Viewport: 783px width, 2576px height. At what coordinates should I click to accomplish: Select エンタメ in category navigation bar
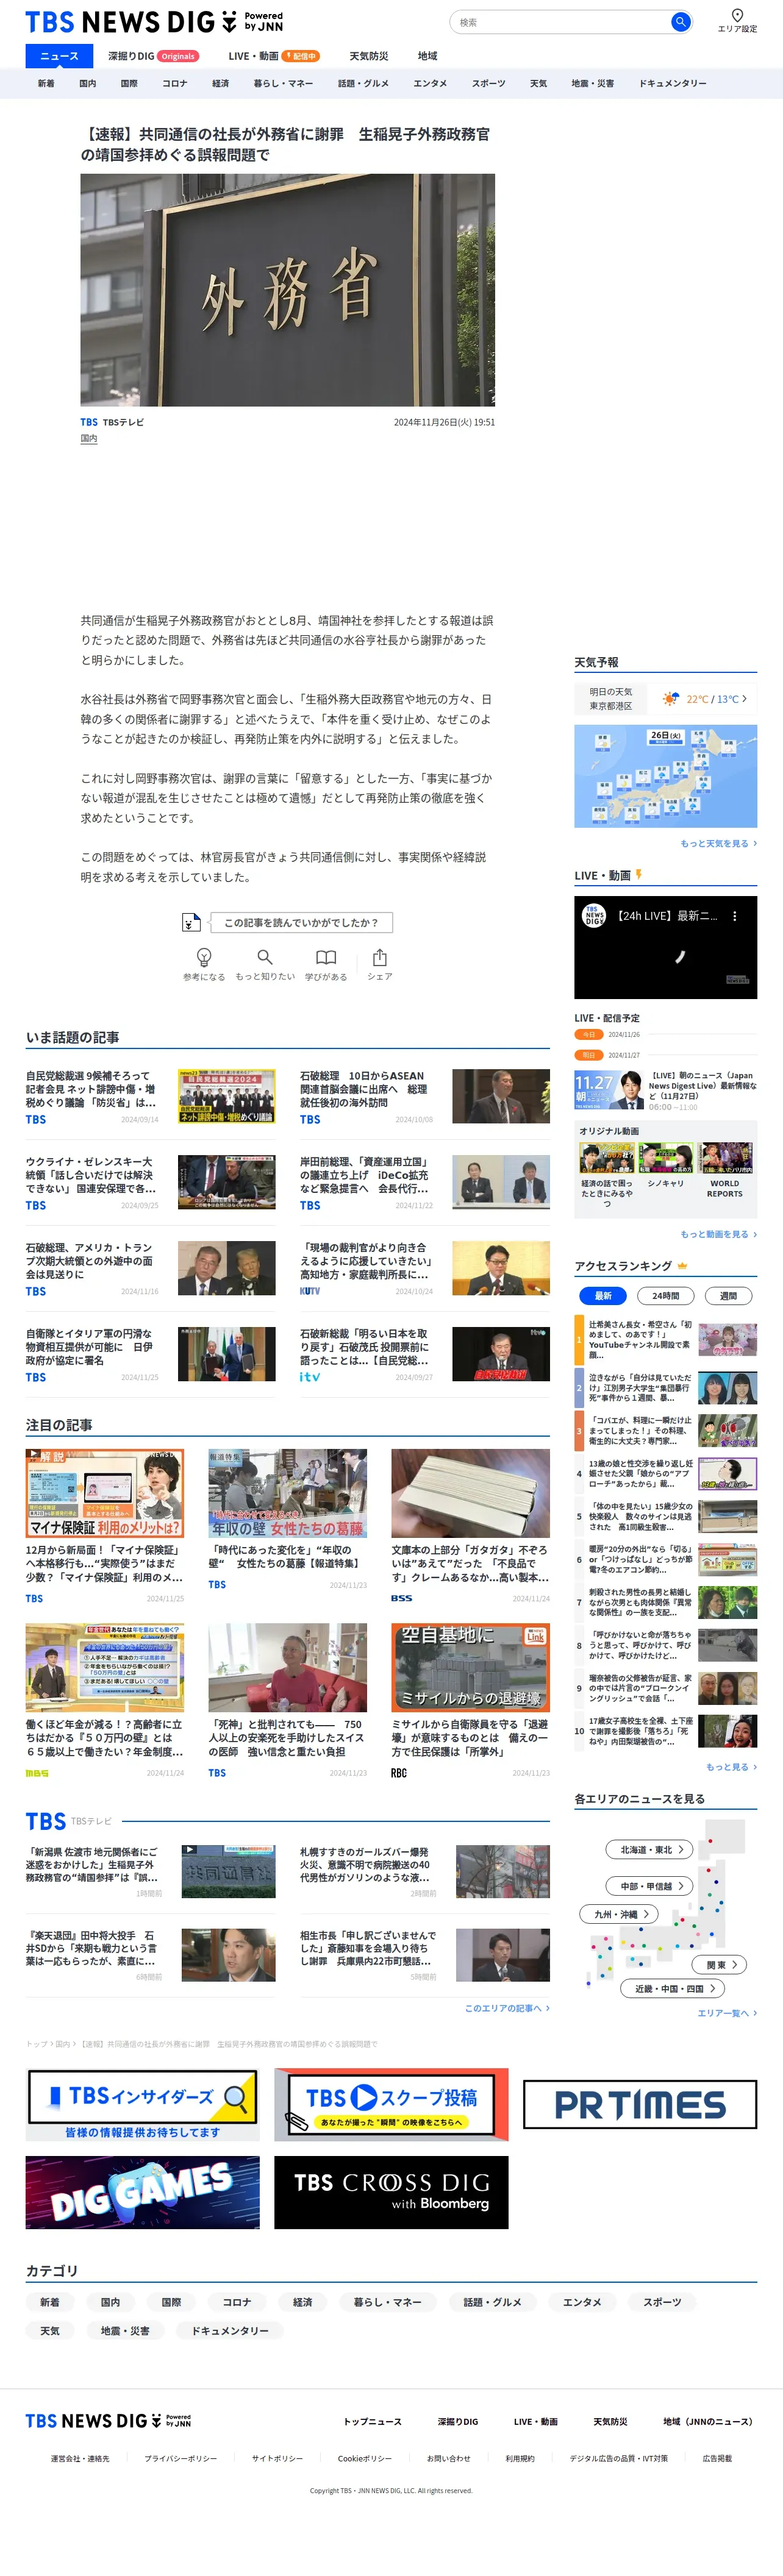coord(430,83)
